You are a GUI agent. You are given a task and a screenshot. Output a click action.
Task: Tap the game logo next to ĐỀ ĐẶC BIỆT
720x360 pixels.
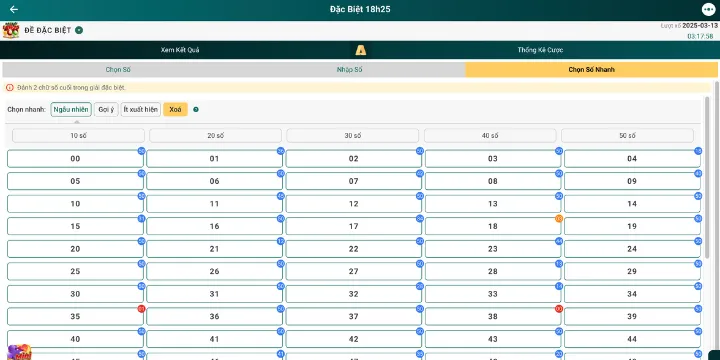[x=11, y=30]
